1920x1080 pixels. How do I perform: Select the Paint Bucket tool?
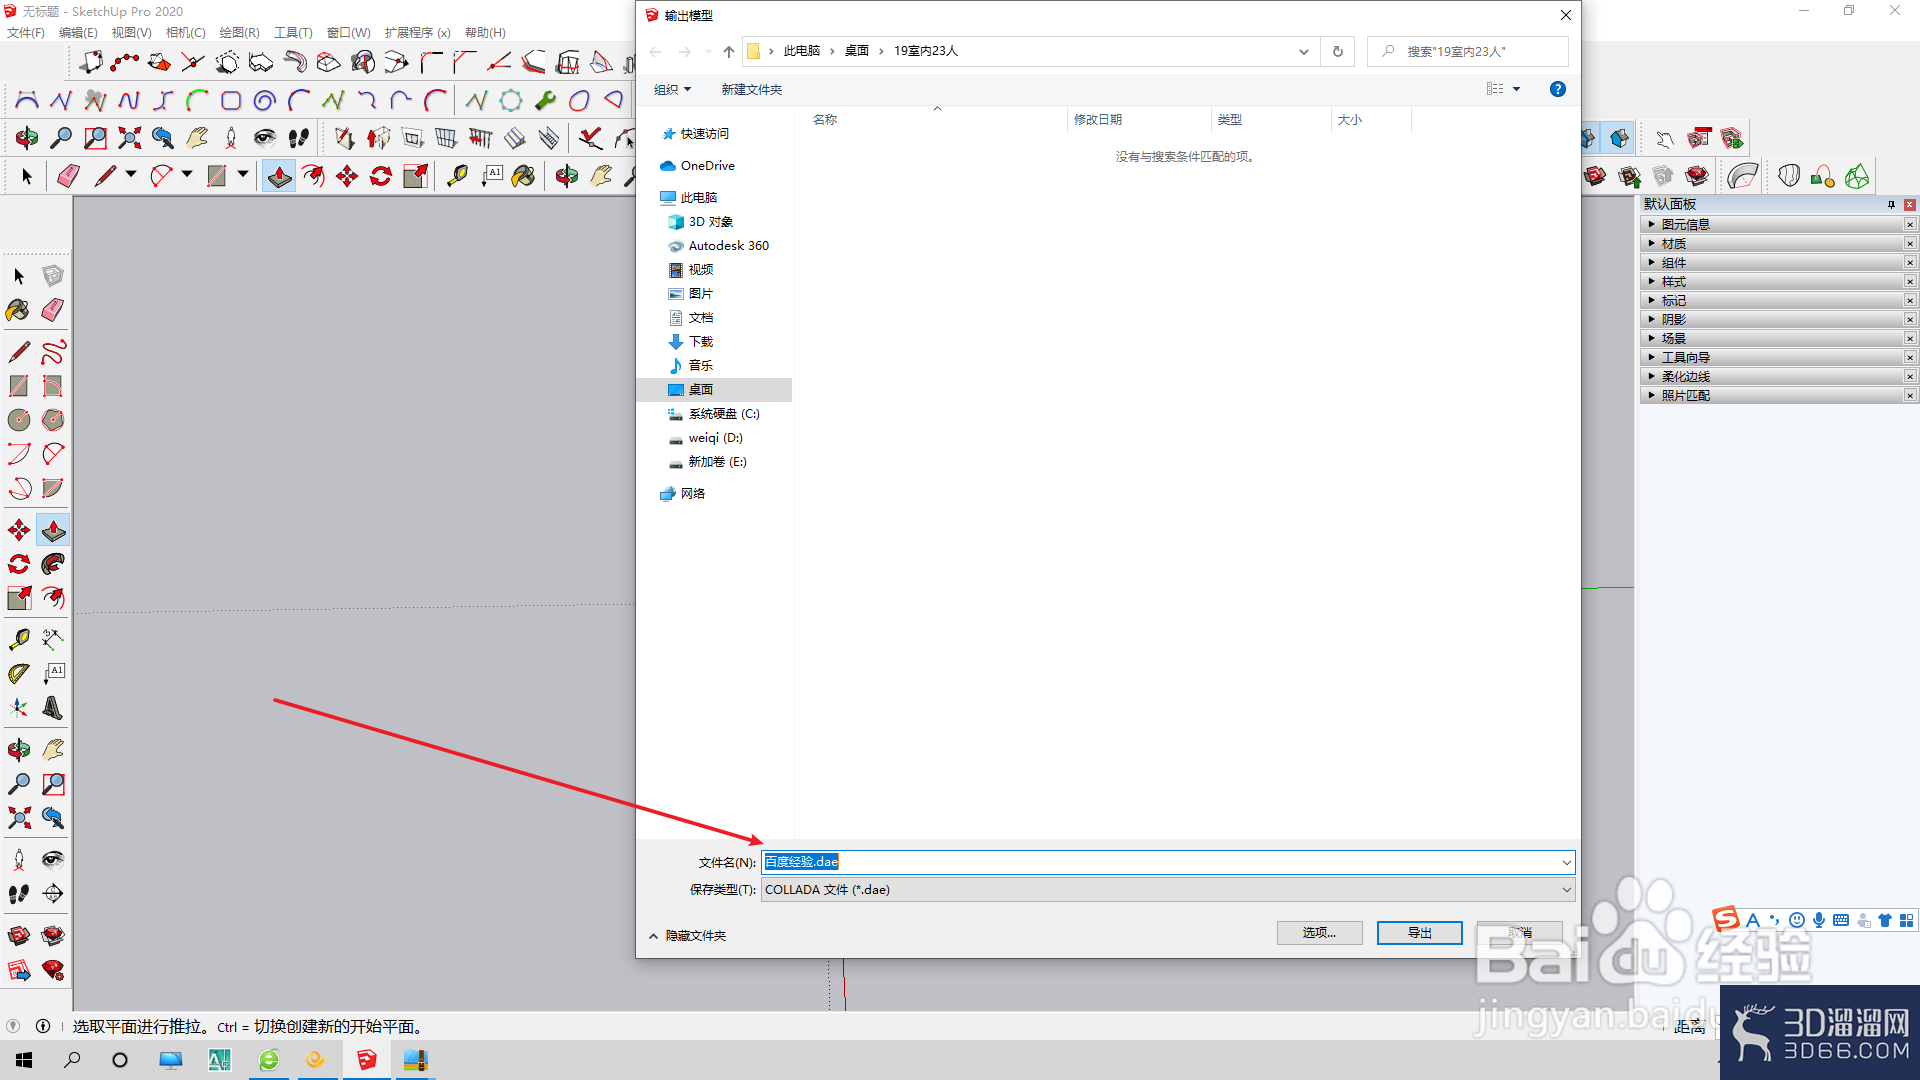tap(19, 310)
